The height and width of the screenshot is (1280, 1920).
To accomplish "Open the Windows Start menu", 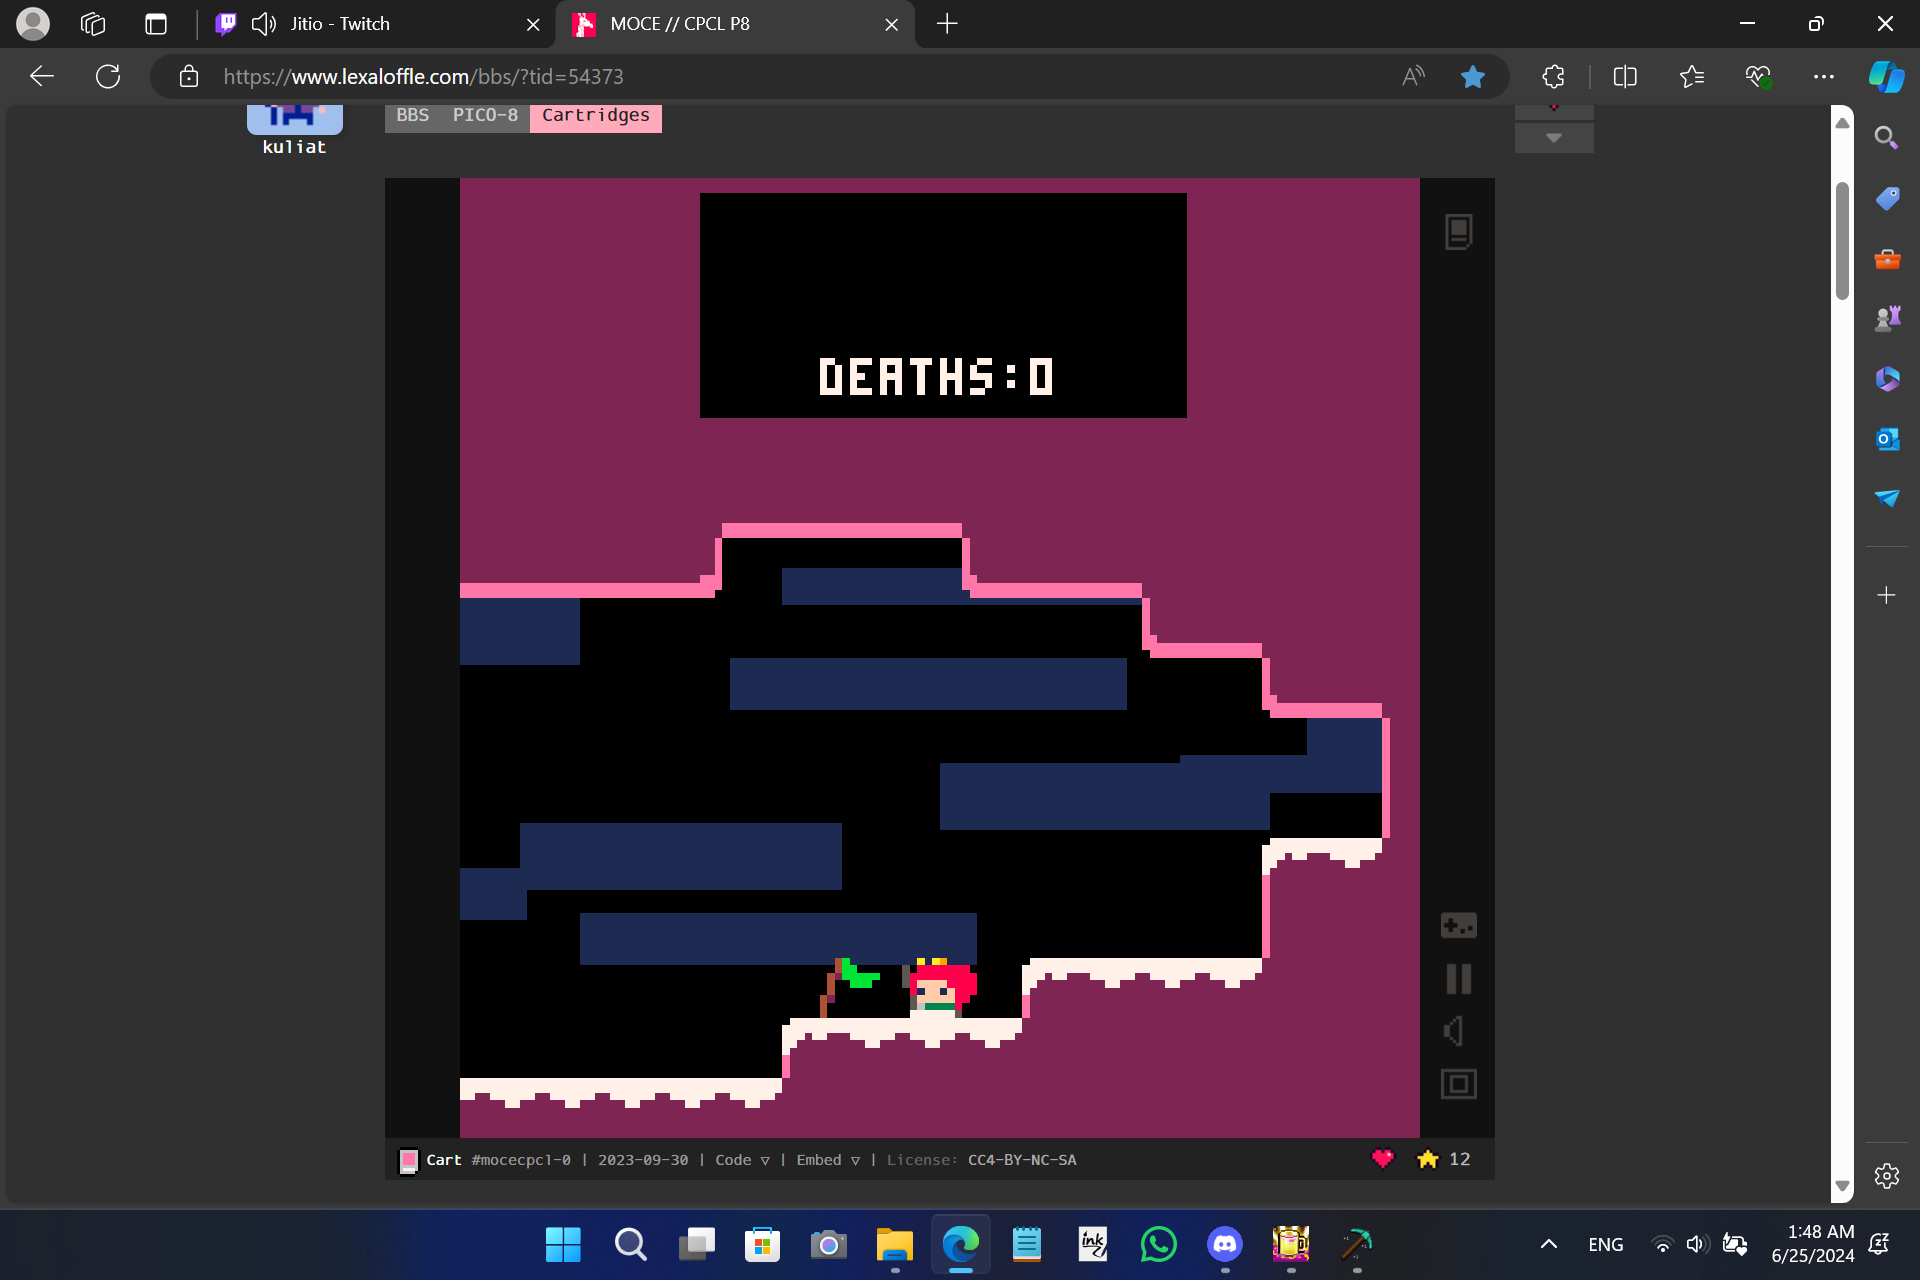I will point(563,1245).
